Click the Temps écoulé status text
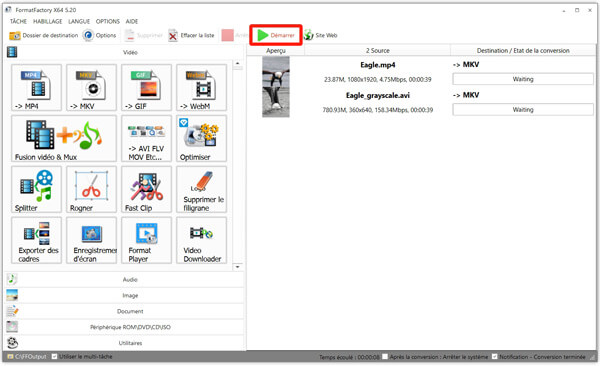 click(x=349, y=357)
